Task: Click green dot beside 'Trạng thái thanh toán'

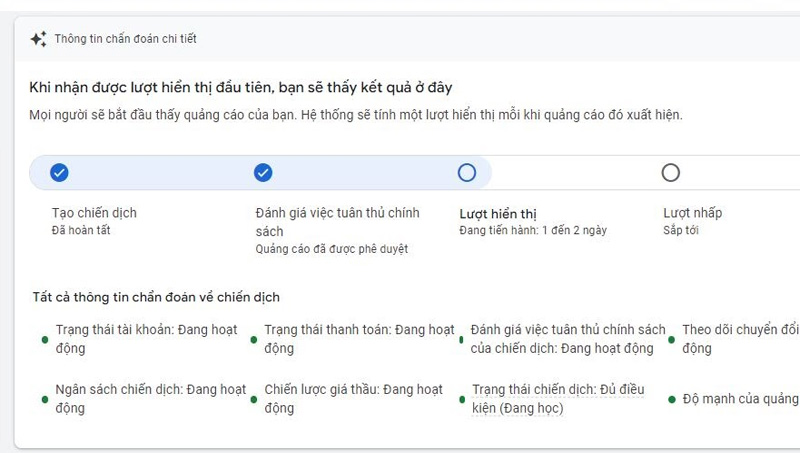Action: point(254,339)
